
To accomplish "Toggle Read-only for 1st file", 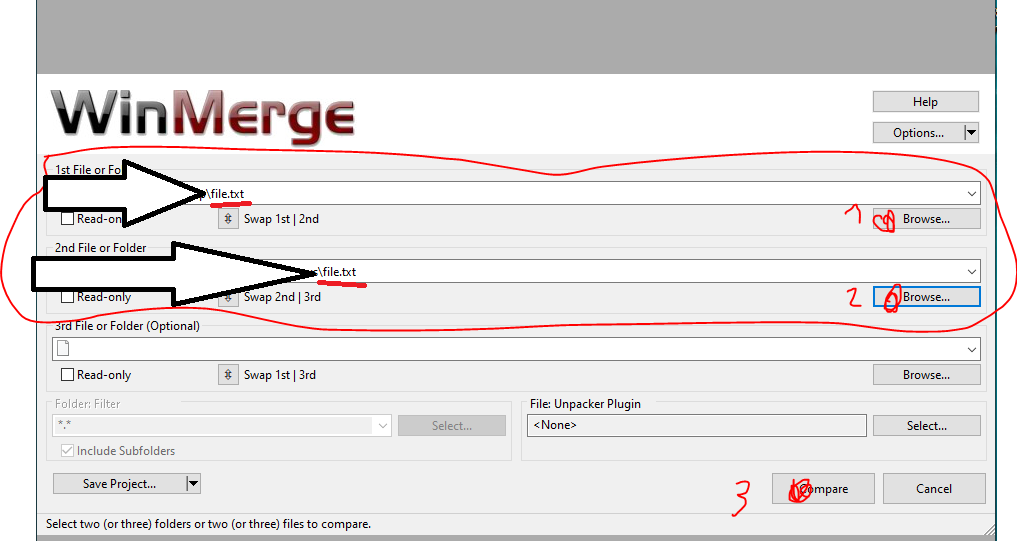I will [67, 219].
